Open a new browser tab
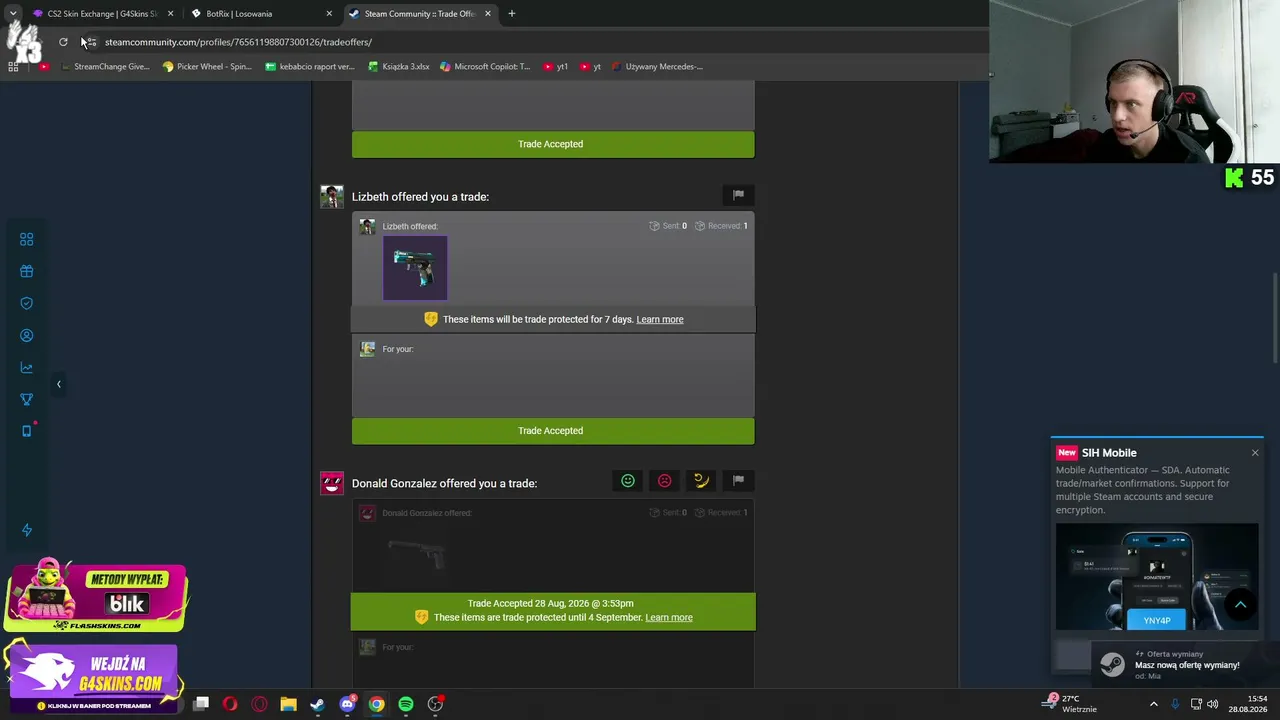1280x720 pixels. click(x=512, y=14)
